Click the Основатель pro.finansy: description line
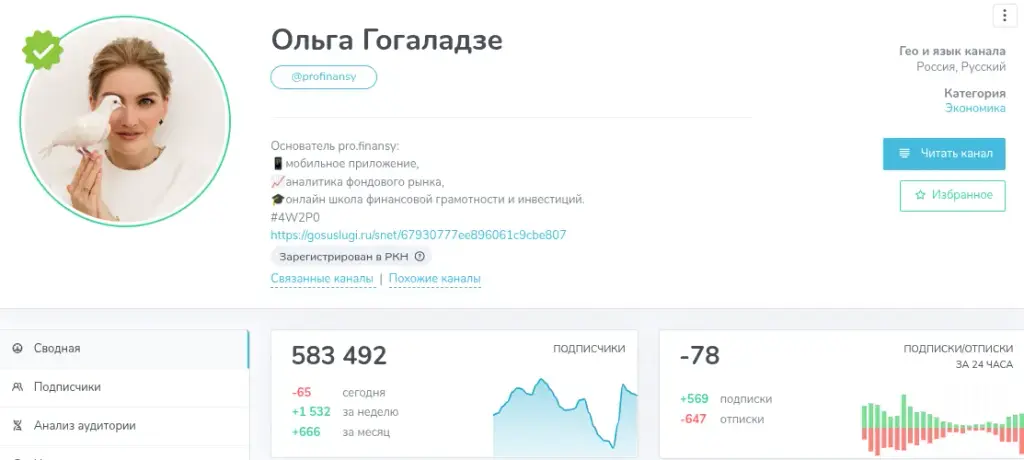The width and height of the screenshot is (1024, 460). 335,146
